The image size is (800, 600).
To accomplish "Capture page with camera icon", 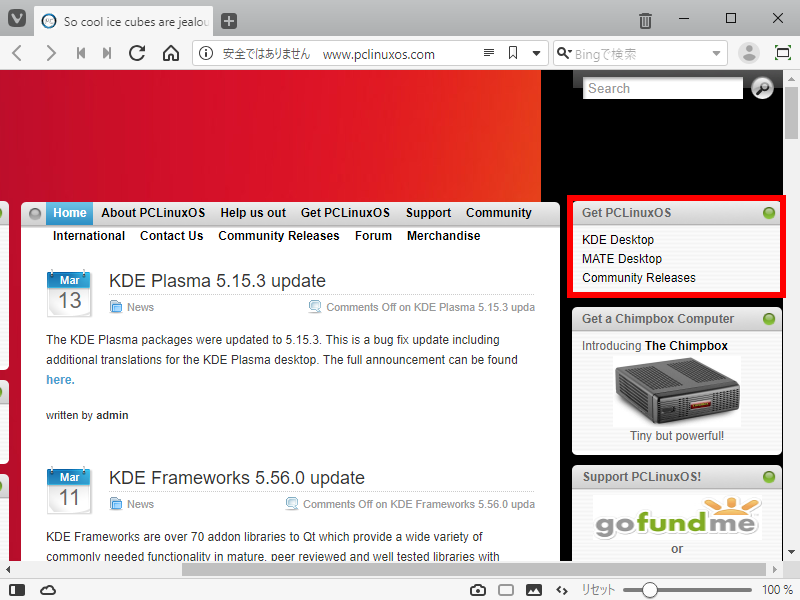I will [478, 590].
